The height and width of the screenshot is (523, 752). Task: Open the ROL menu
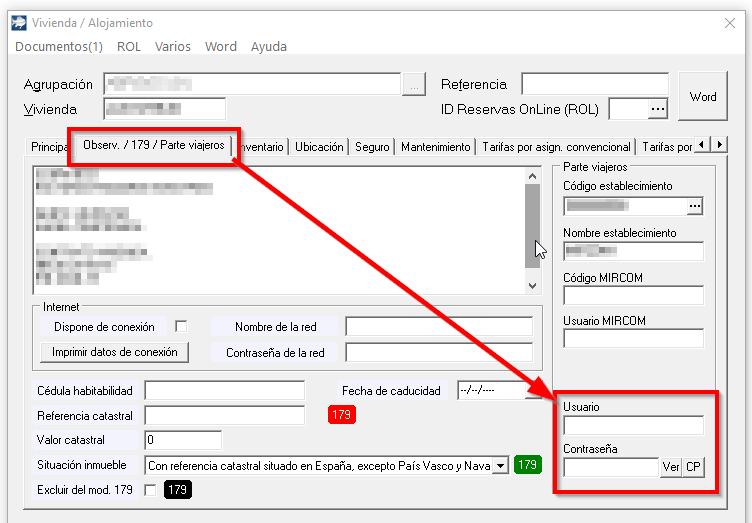(129, 46)
